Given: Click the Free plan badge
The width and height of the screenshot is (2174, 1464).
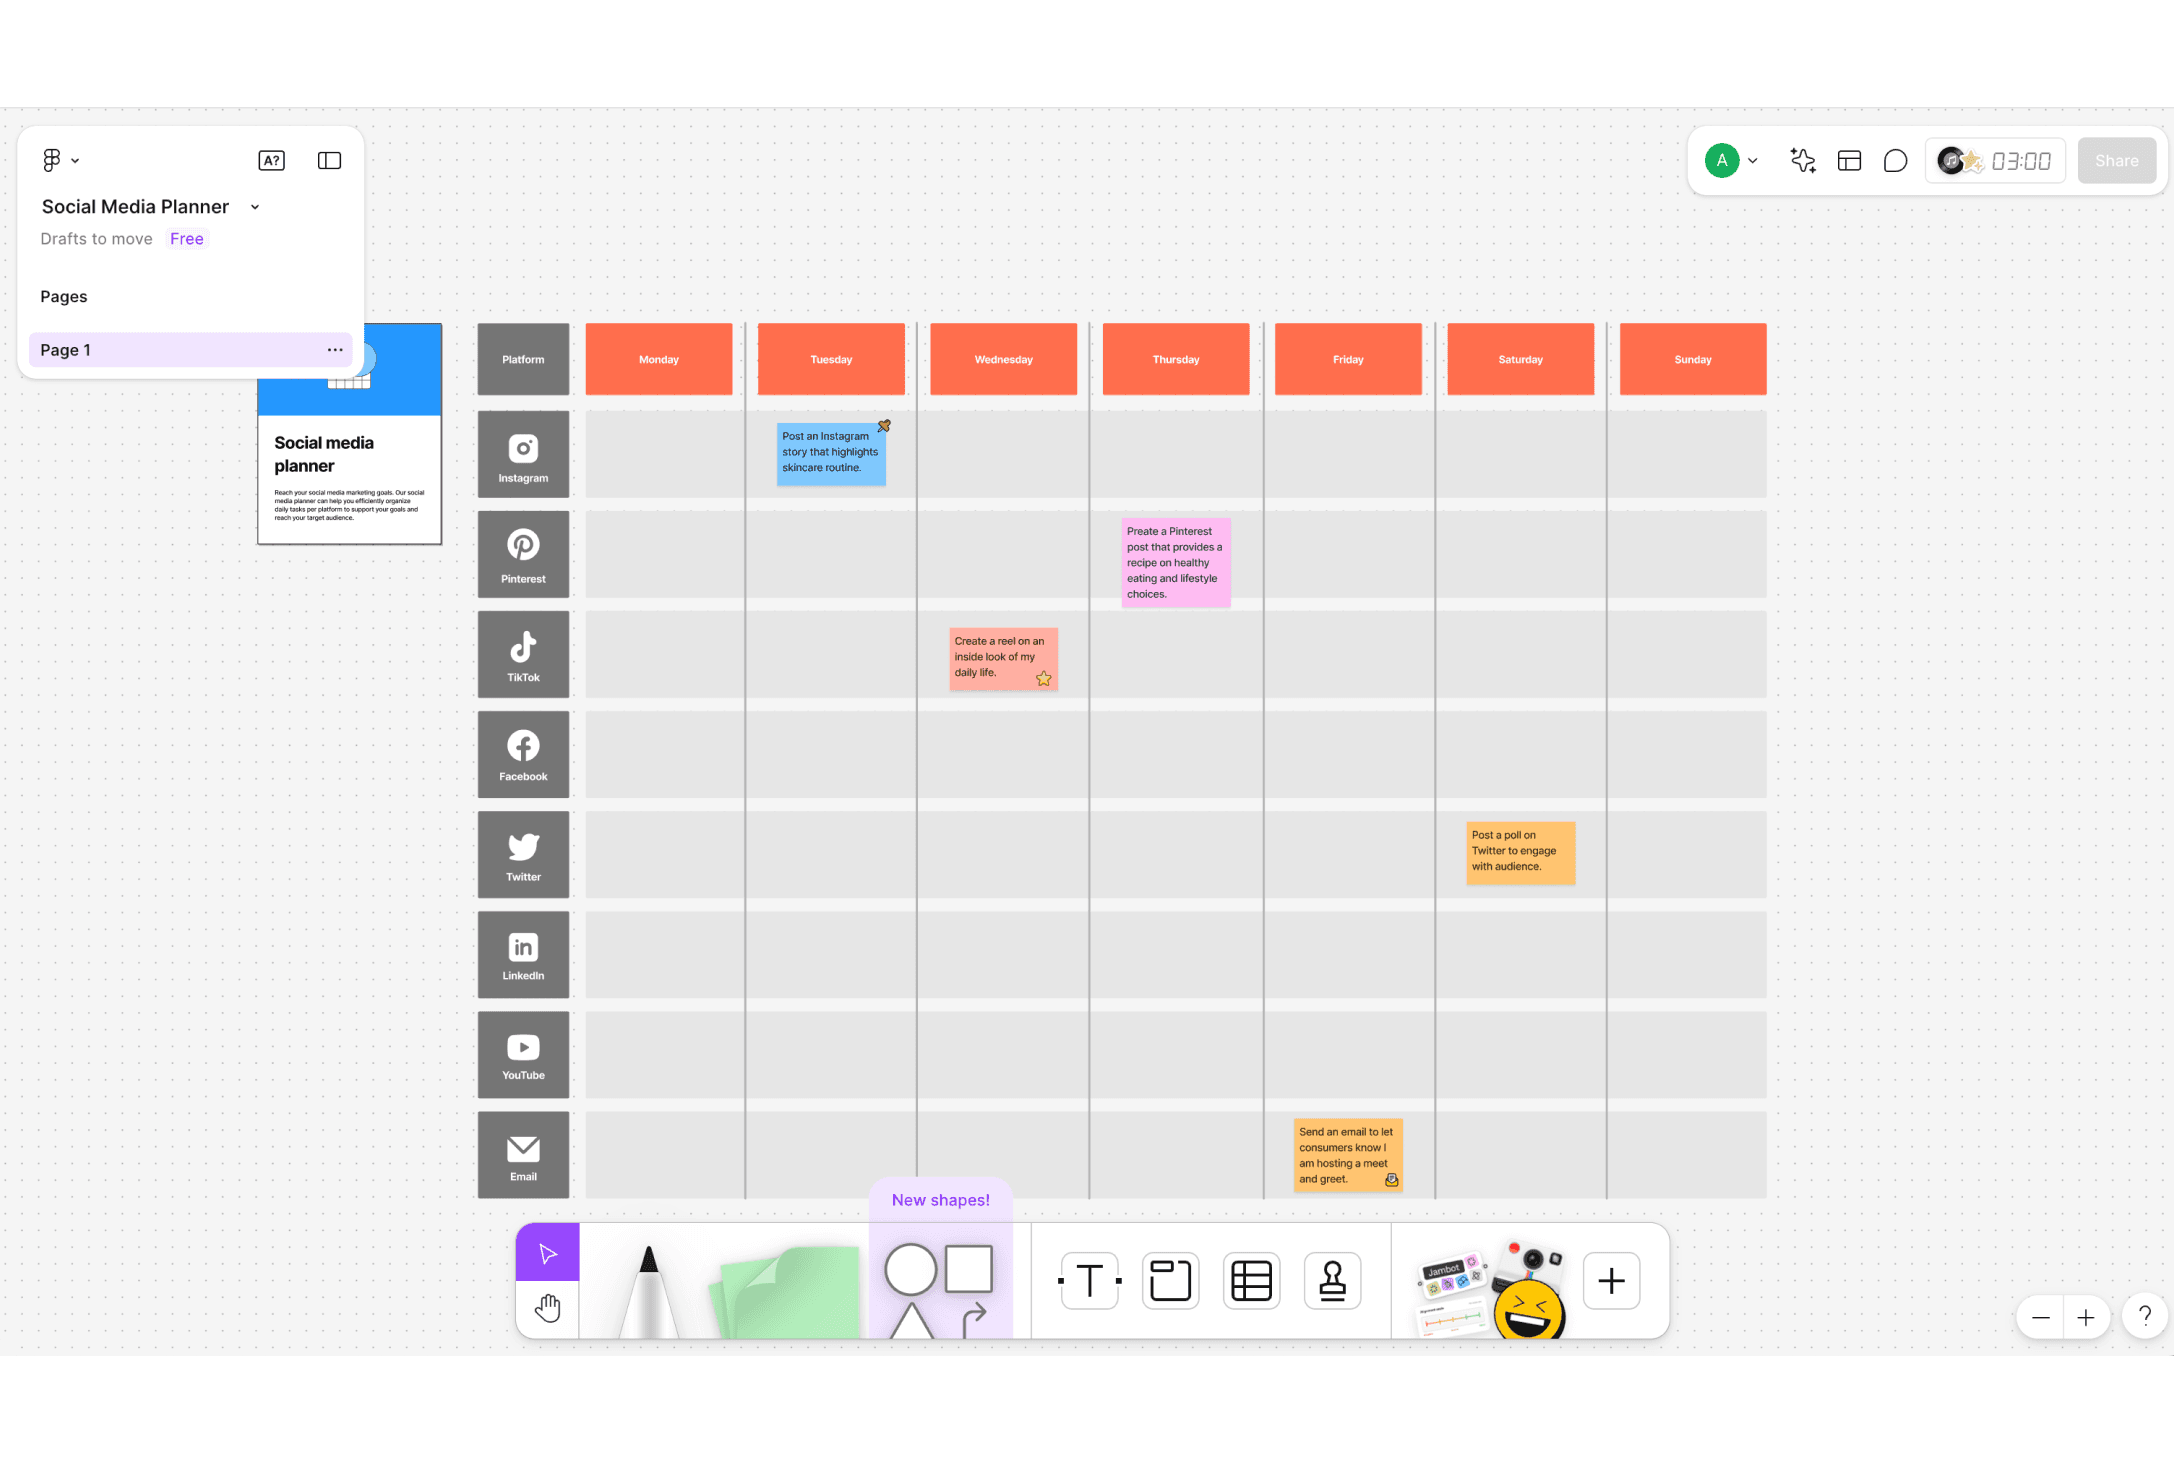Looking at the screenshot, I should (186, 239).
